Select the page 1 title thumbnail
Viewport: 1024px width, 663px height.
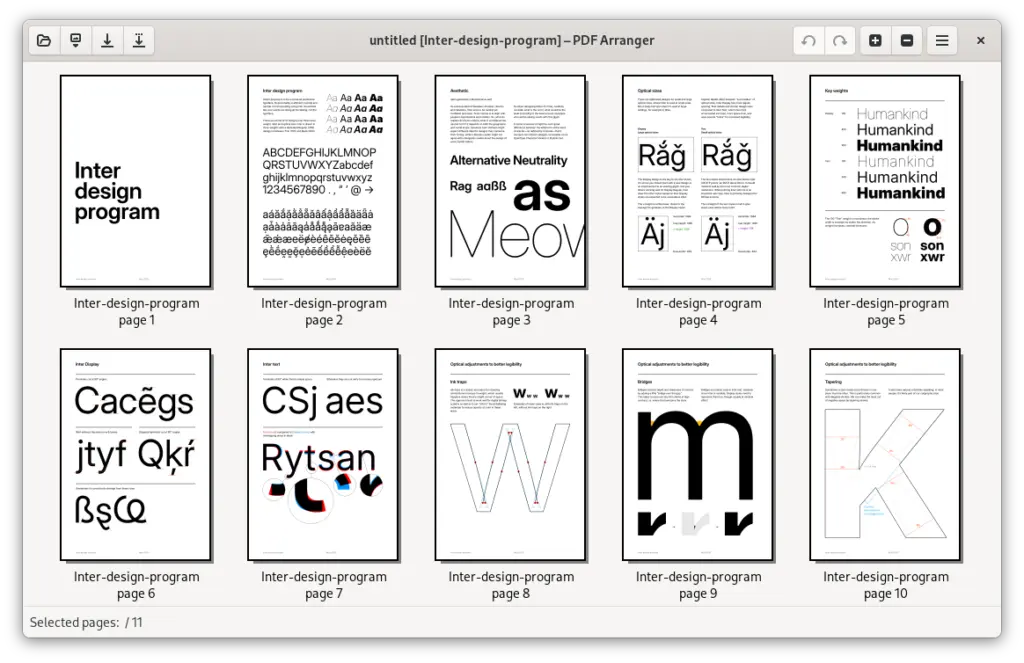click(x=136, y=181)
